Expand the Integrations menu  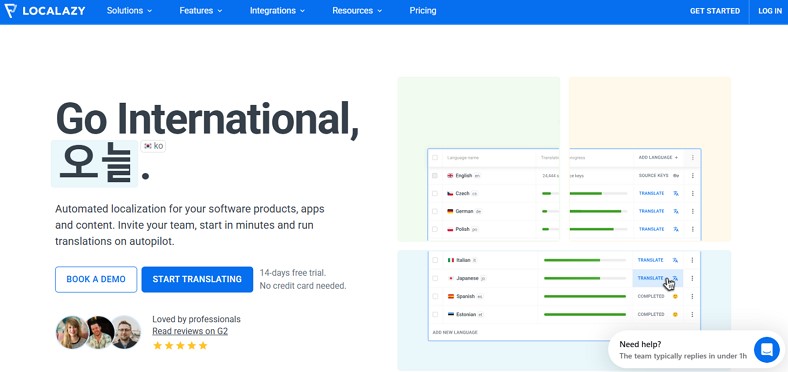coord(277,11)
